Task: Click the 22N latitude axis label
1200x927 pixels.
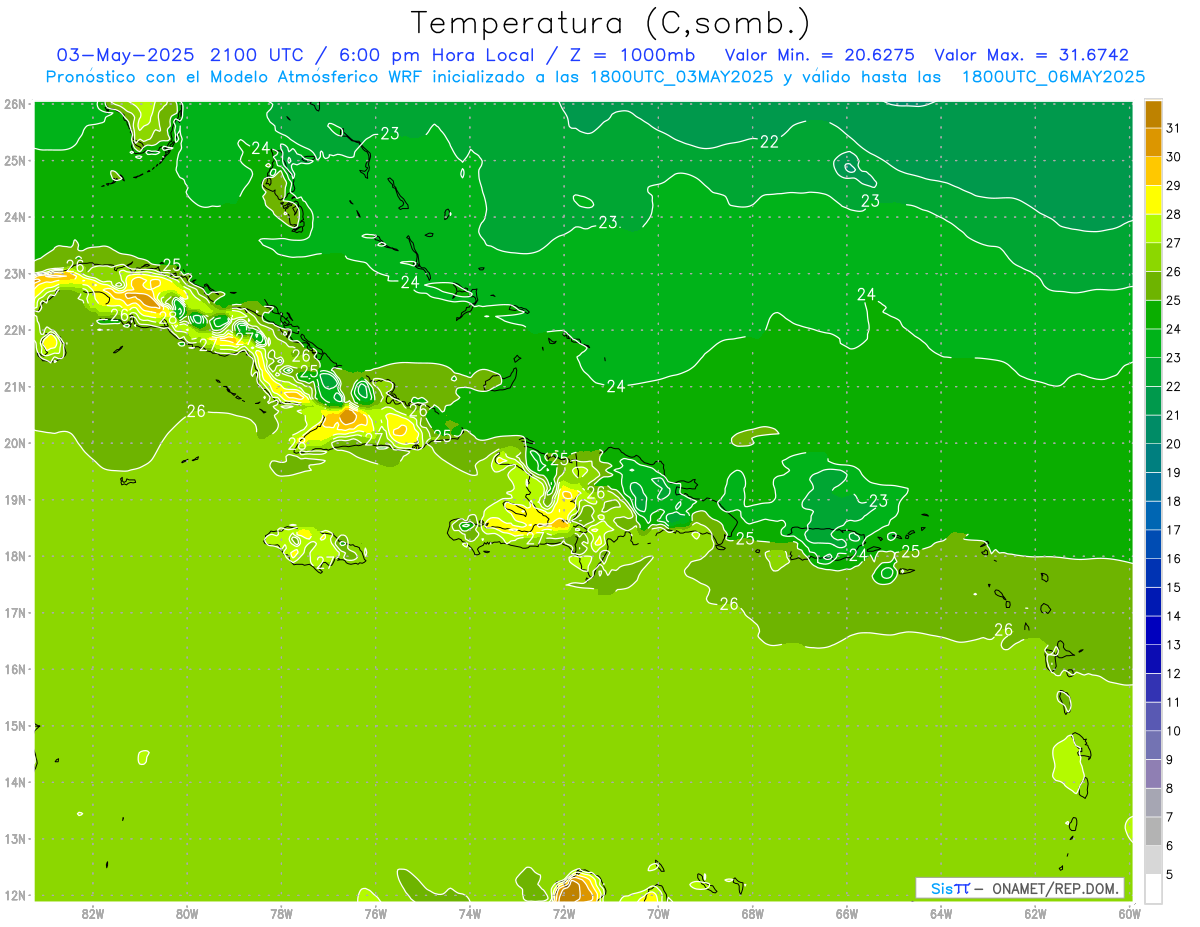Action: tap(14, 330)
